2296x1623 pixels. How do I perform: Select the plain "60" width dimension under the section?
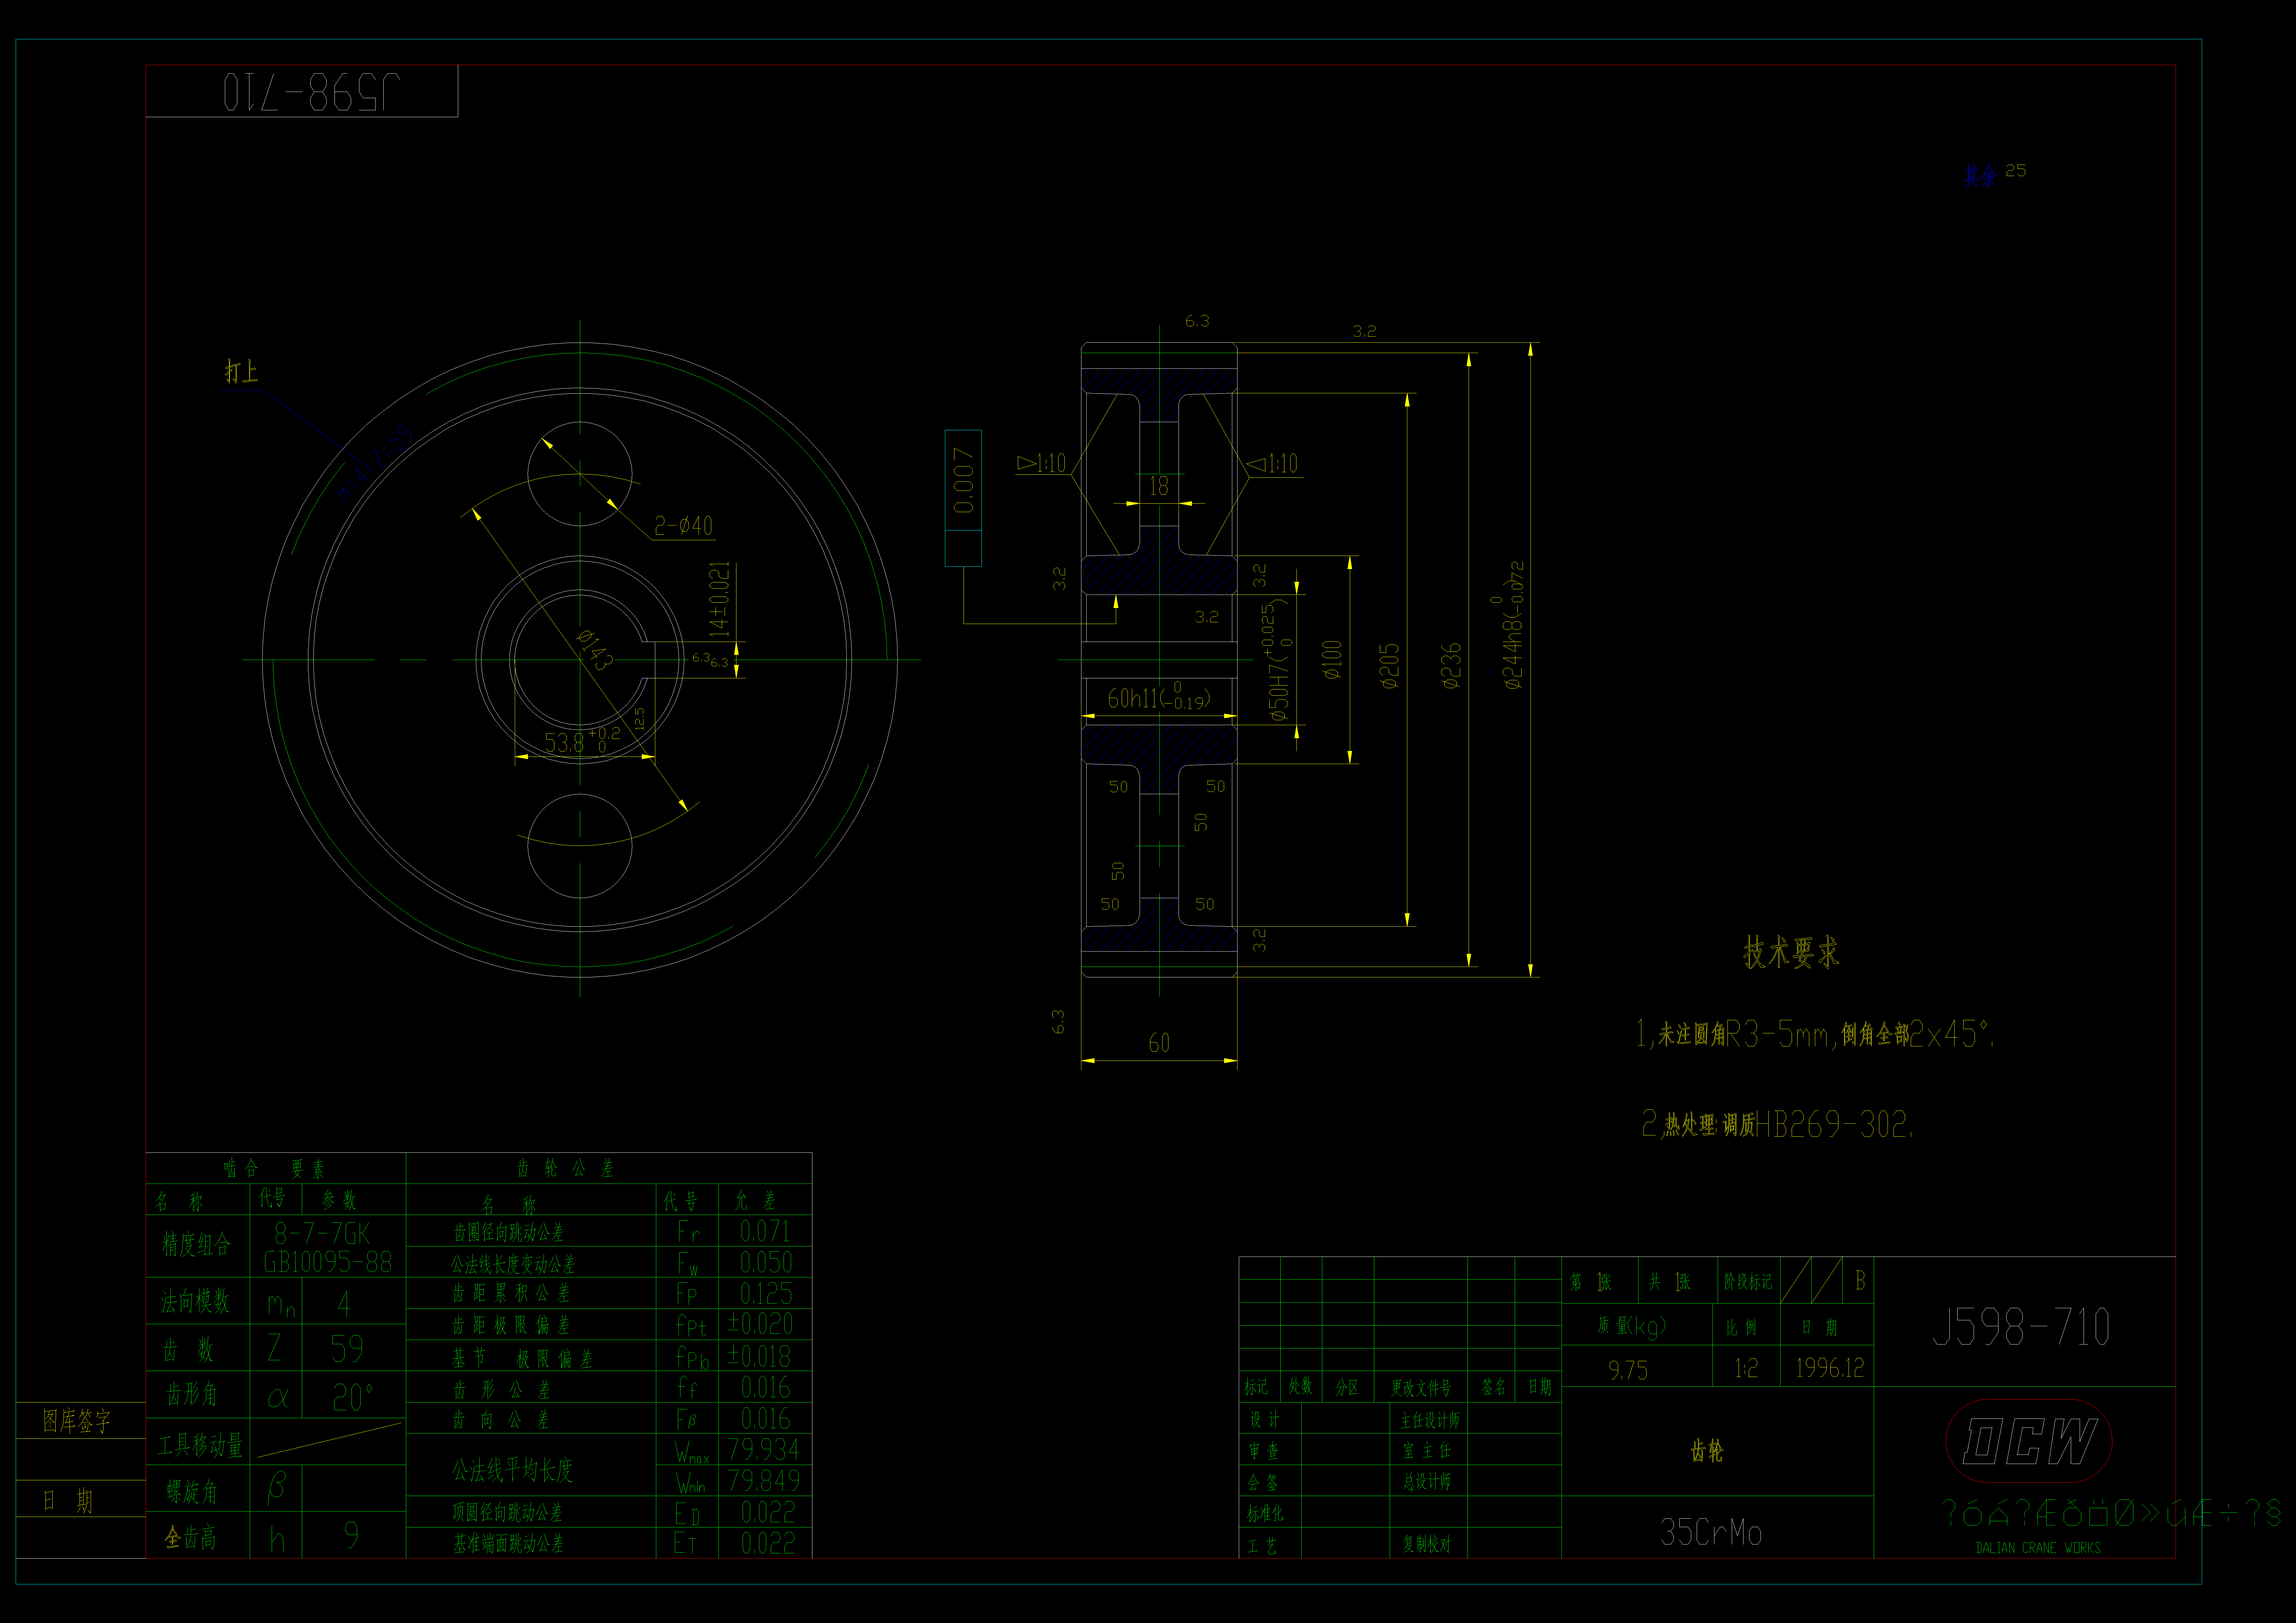pyautogui.click(x=1159, y=1043)
